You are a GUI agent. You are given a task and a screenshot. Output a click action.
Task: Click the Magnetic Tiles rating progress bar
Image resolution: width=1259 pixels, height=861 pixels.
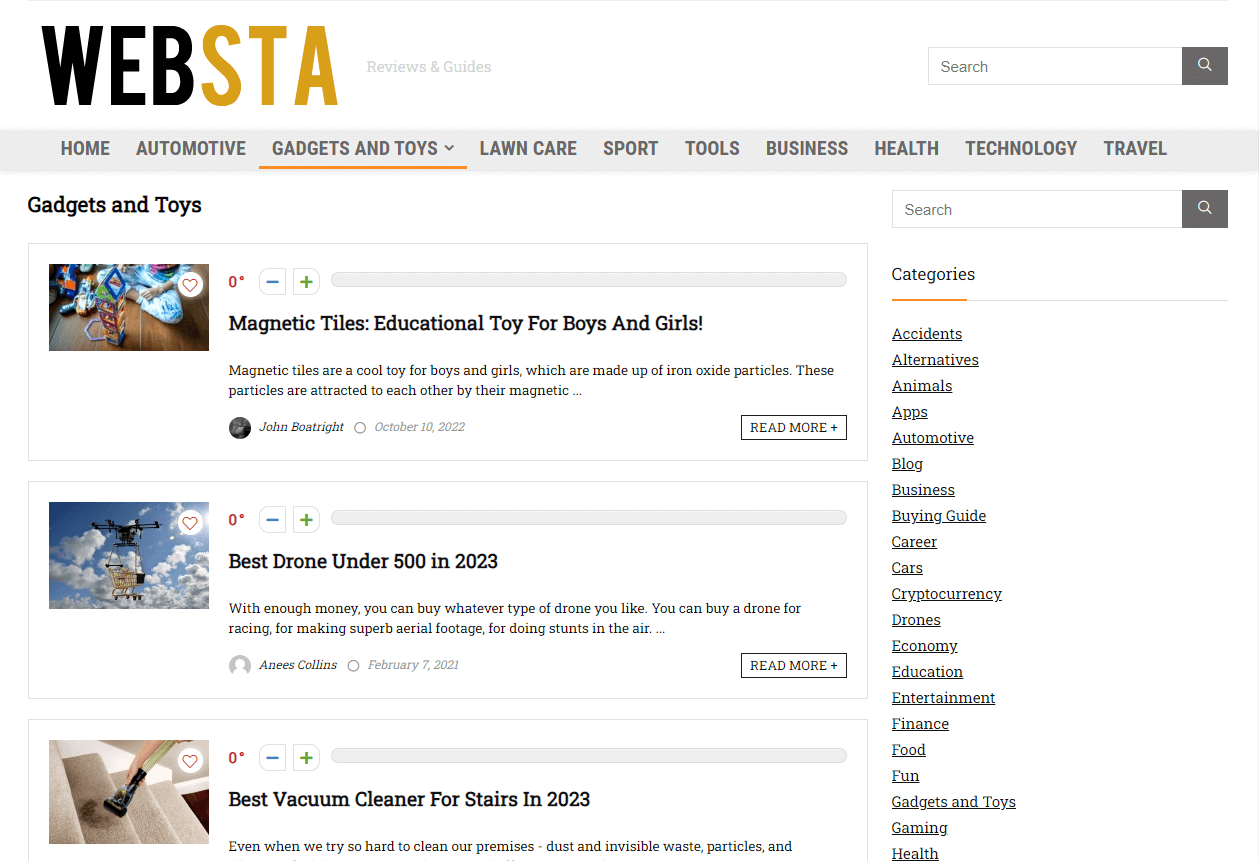(588, 280)
